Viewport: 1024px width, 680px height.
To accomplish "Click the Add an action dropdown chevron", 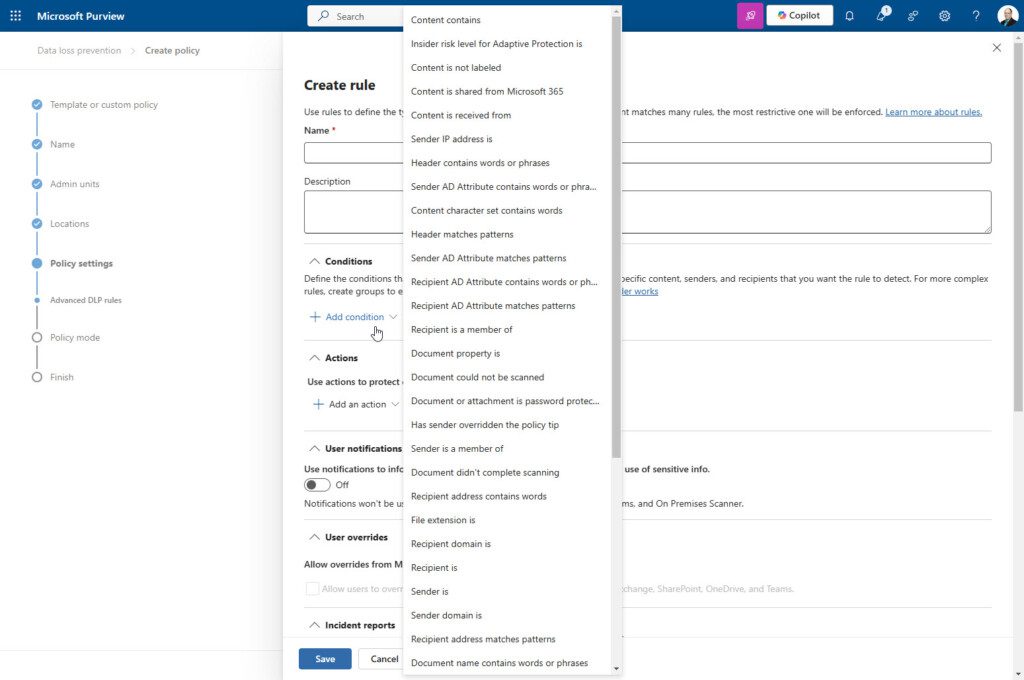I will point(395,404).
